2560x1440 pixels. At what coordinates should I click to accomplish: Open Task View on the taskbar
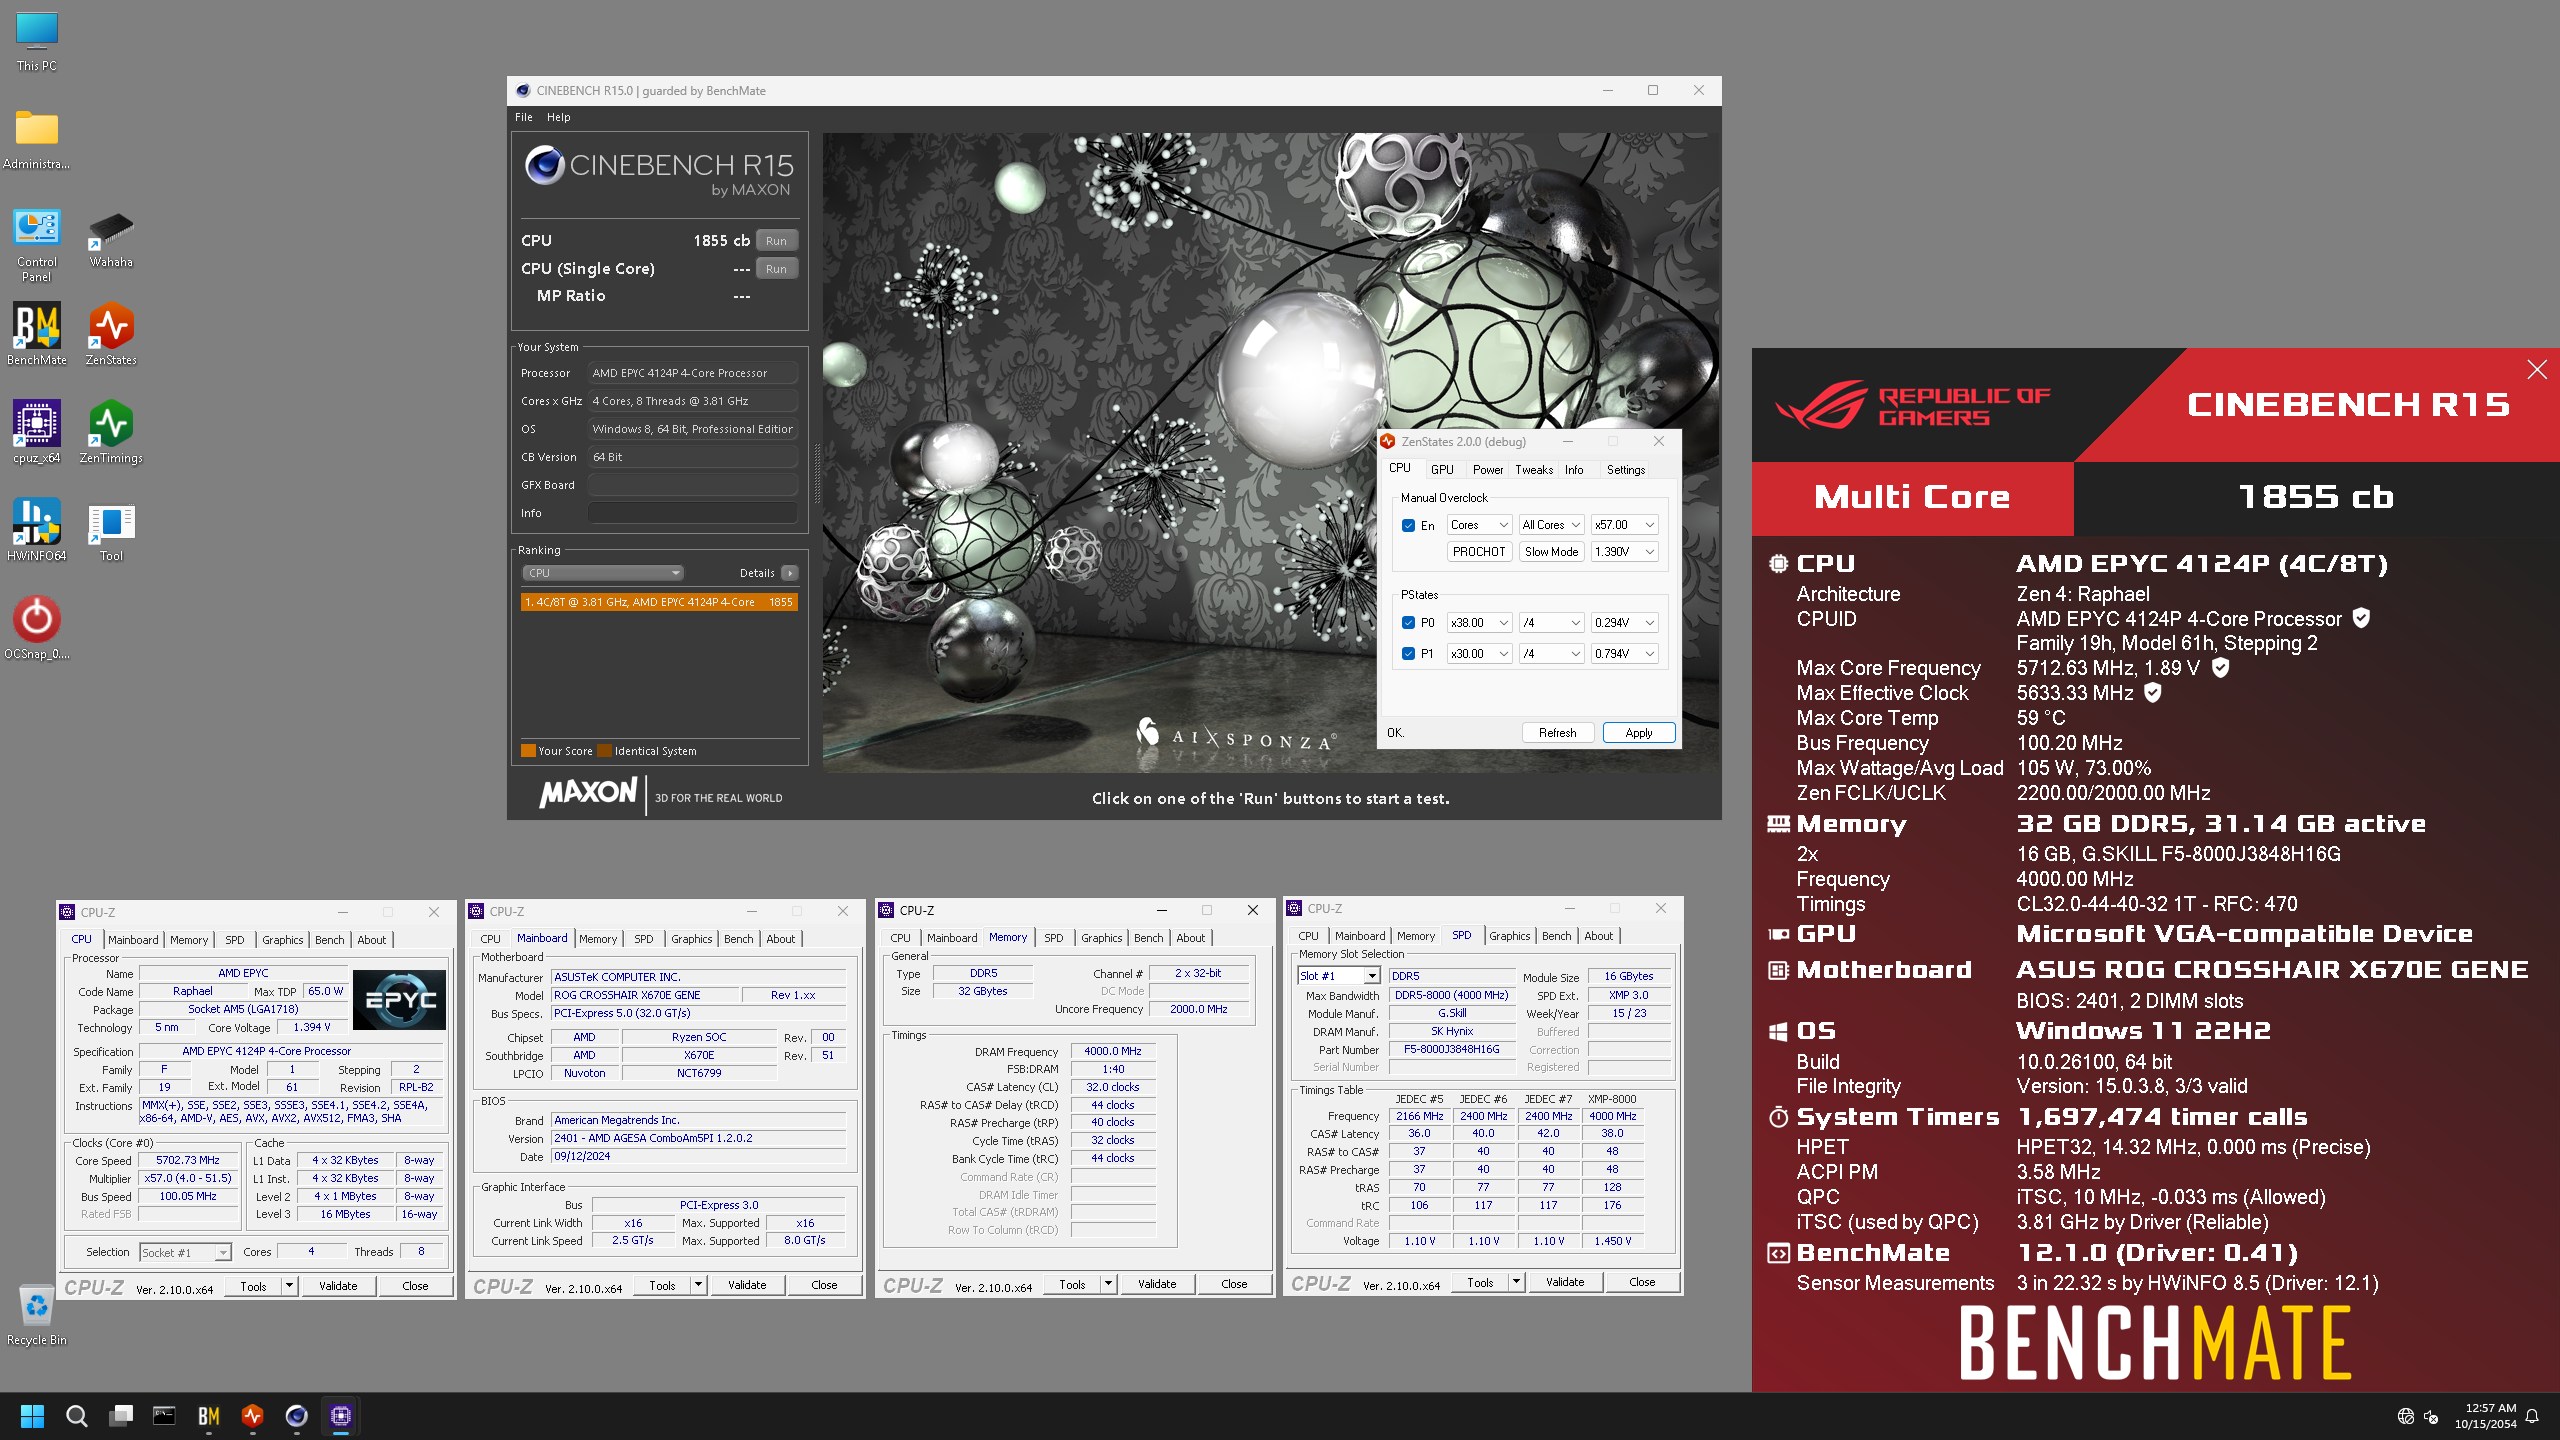click(121, 1416)
